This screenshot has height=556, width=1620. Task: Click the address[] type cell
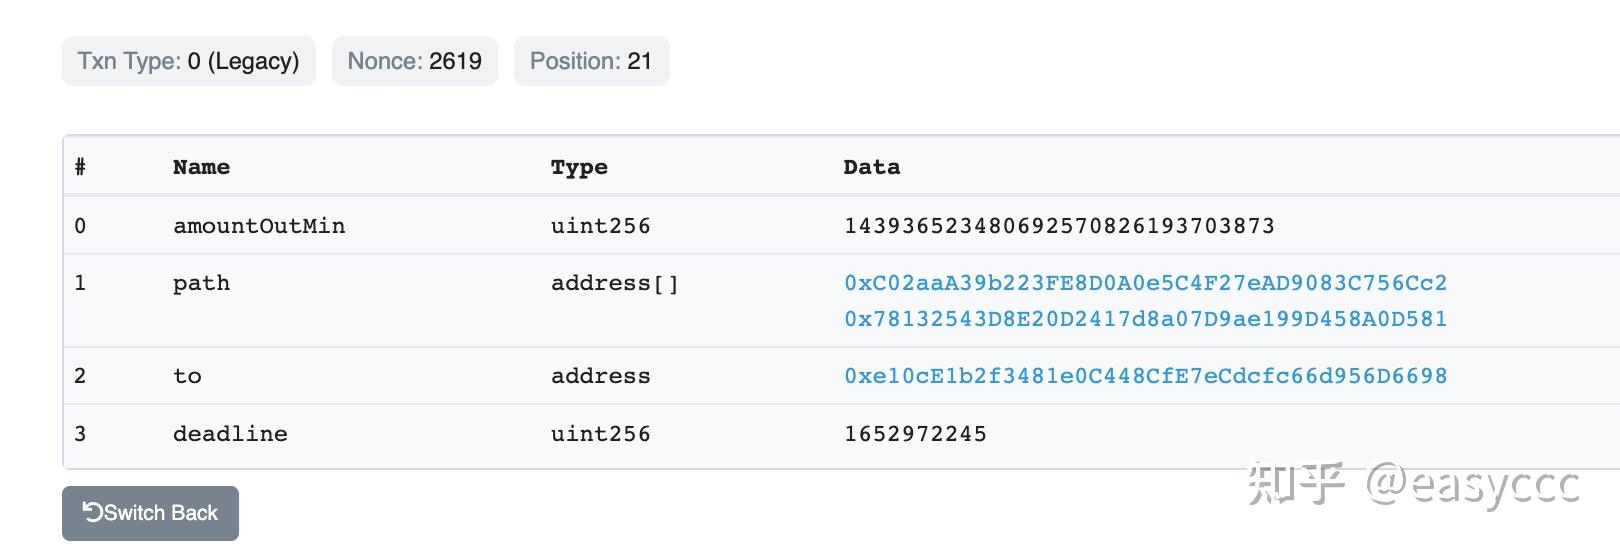click(x=615, y=284)
